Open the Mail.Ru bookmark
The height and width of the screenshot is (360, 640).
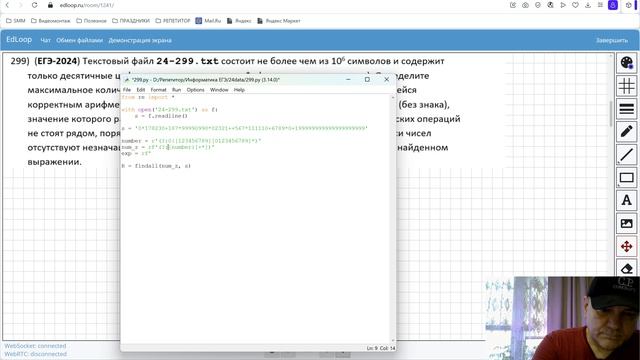pos(208,21)
